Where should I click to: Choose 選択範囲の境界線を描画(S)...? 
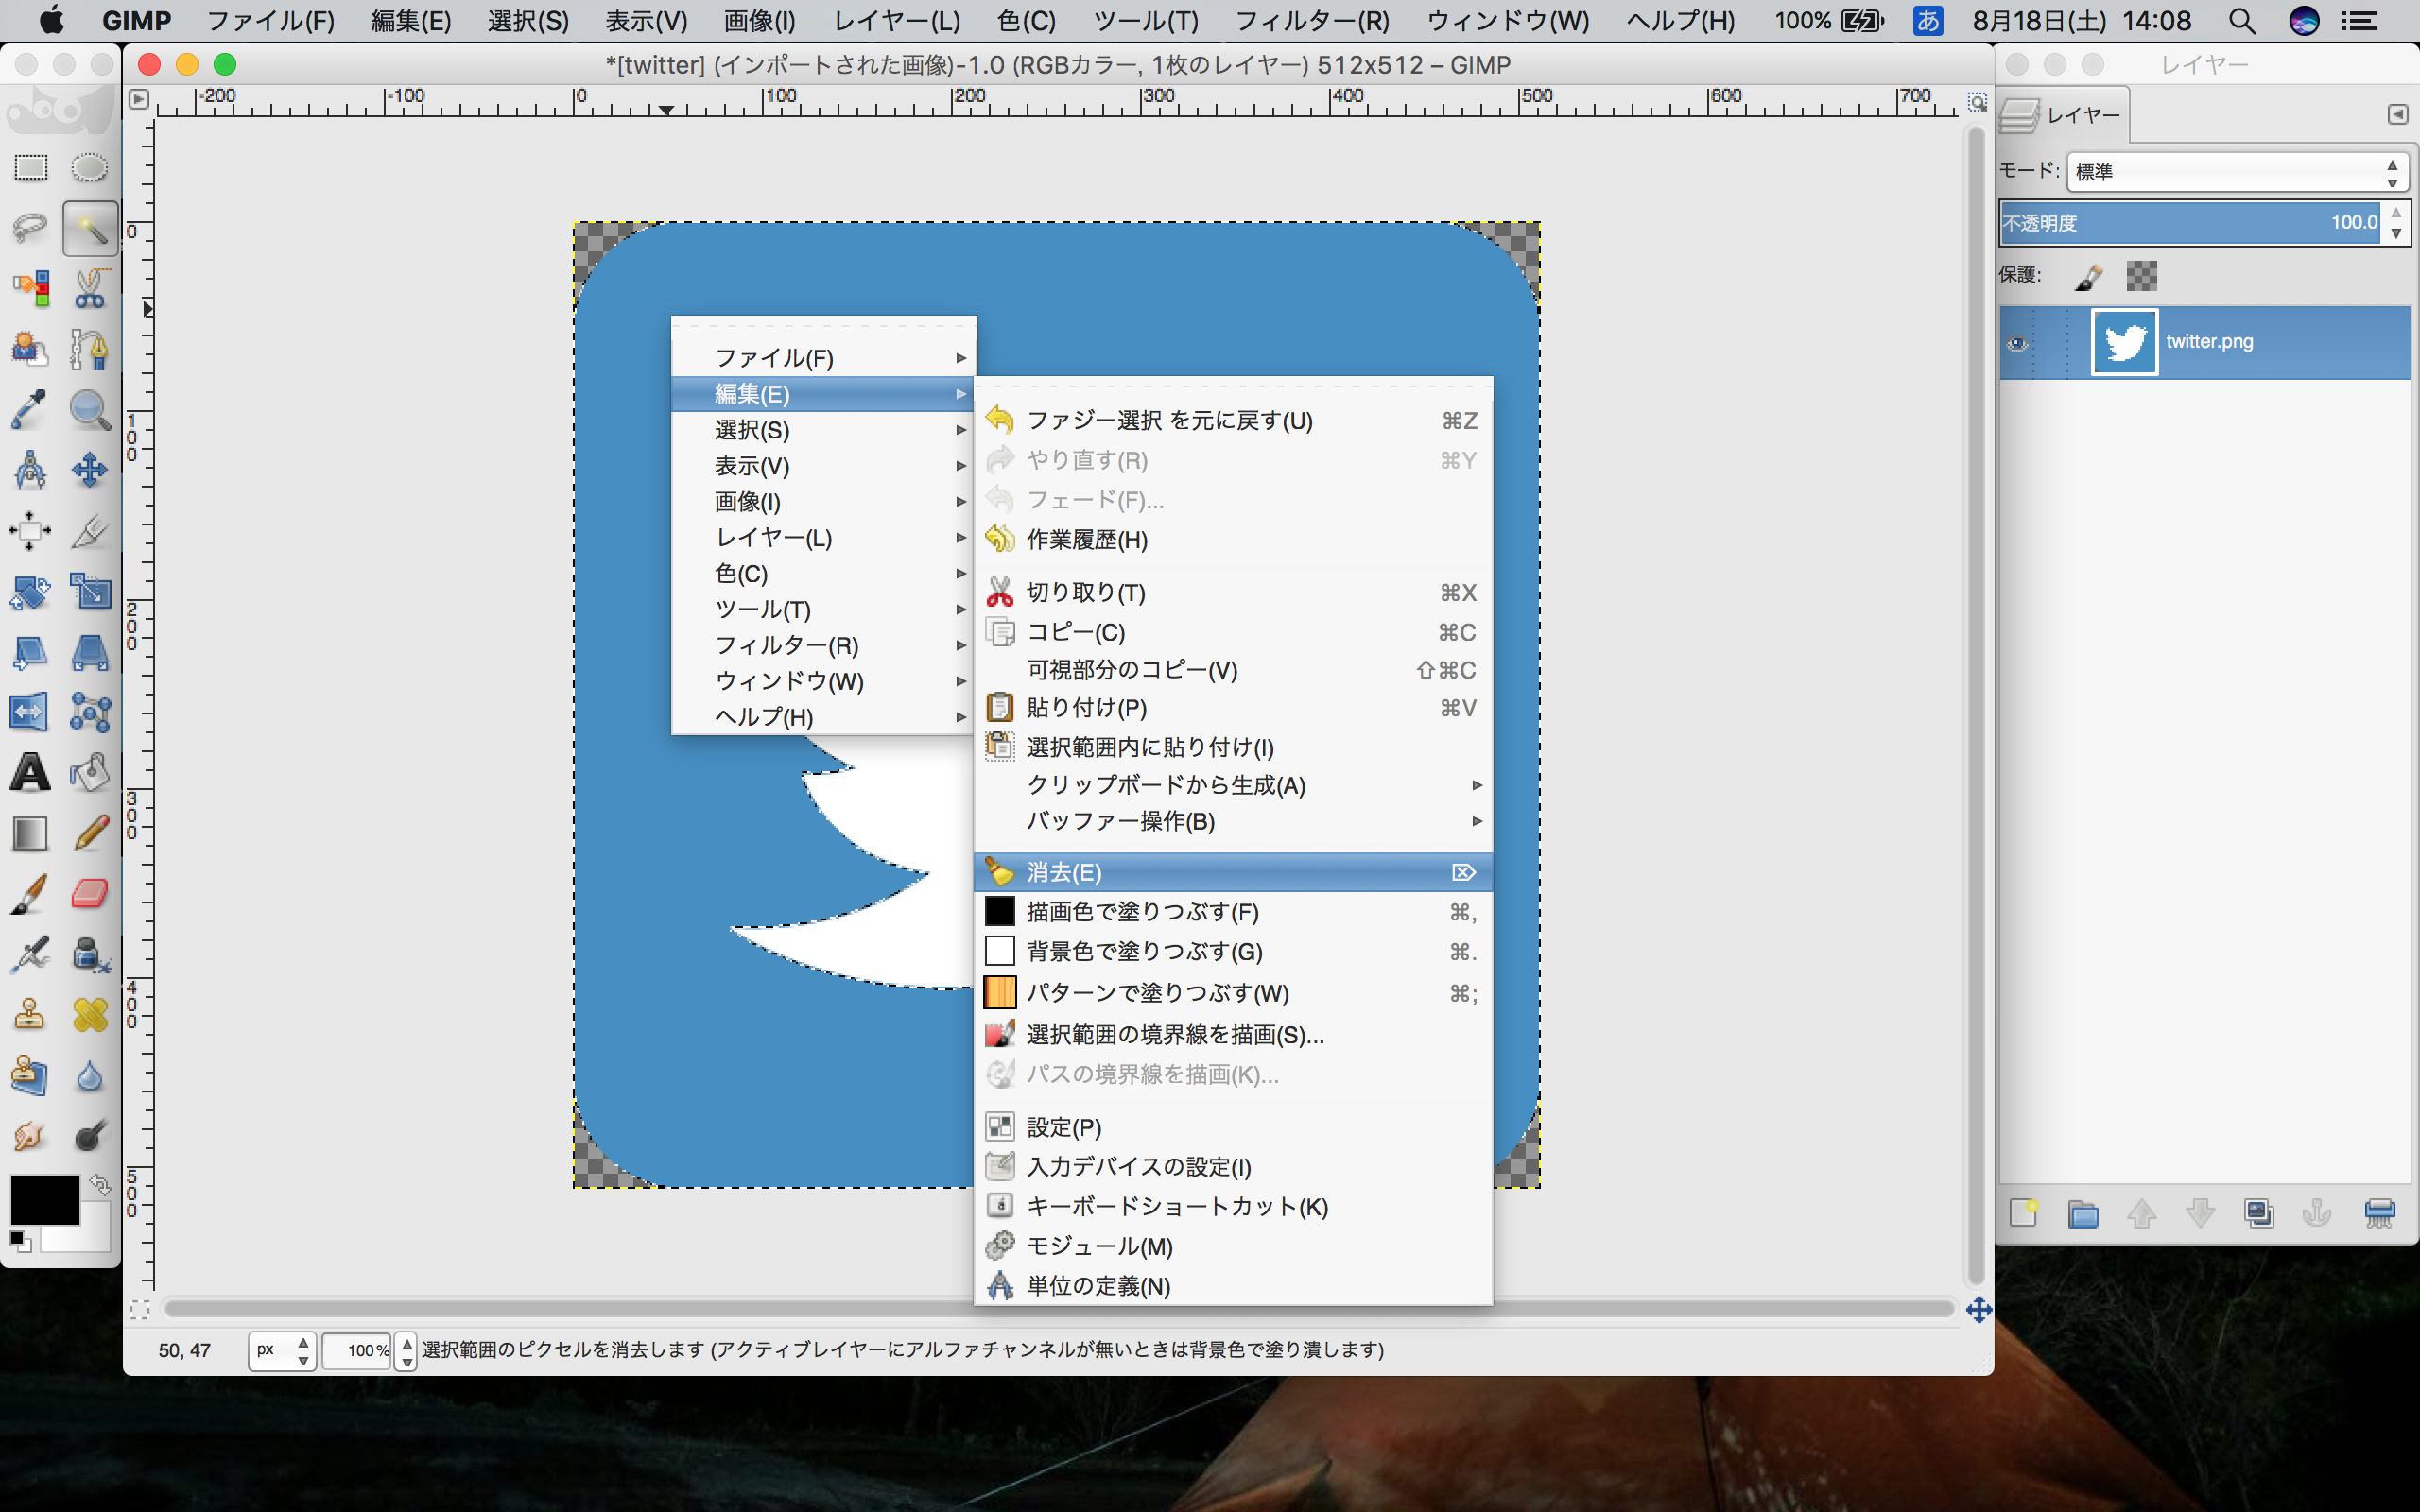(x=1233, y=1035)
